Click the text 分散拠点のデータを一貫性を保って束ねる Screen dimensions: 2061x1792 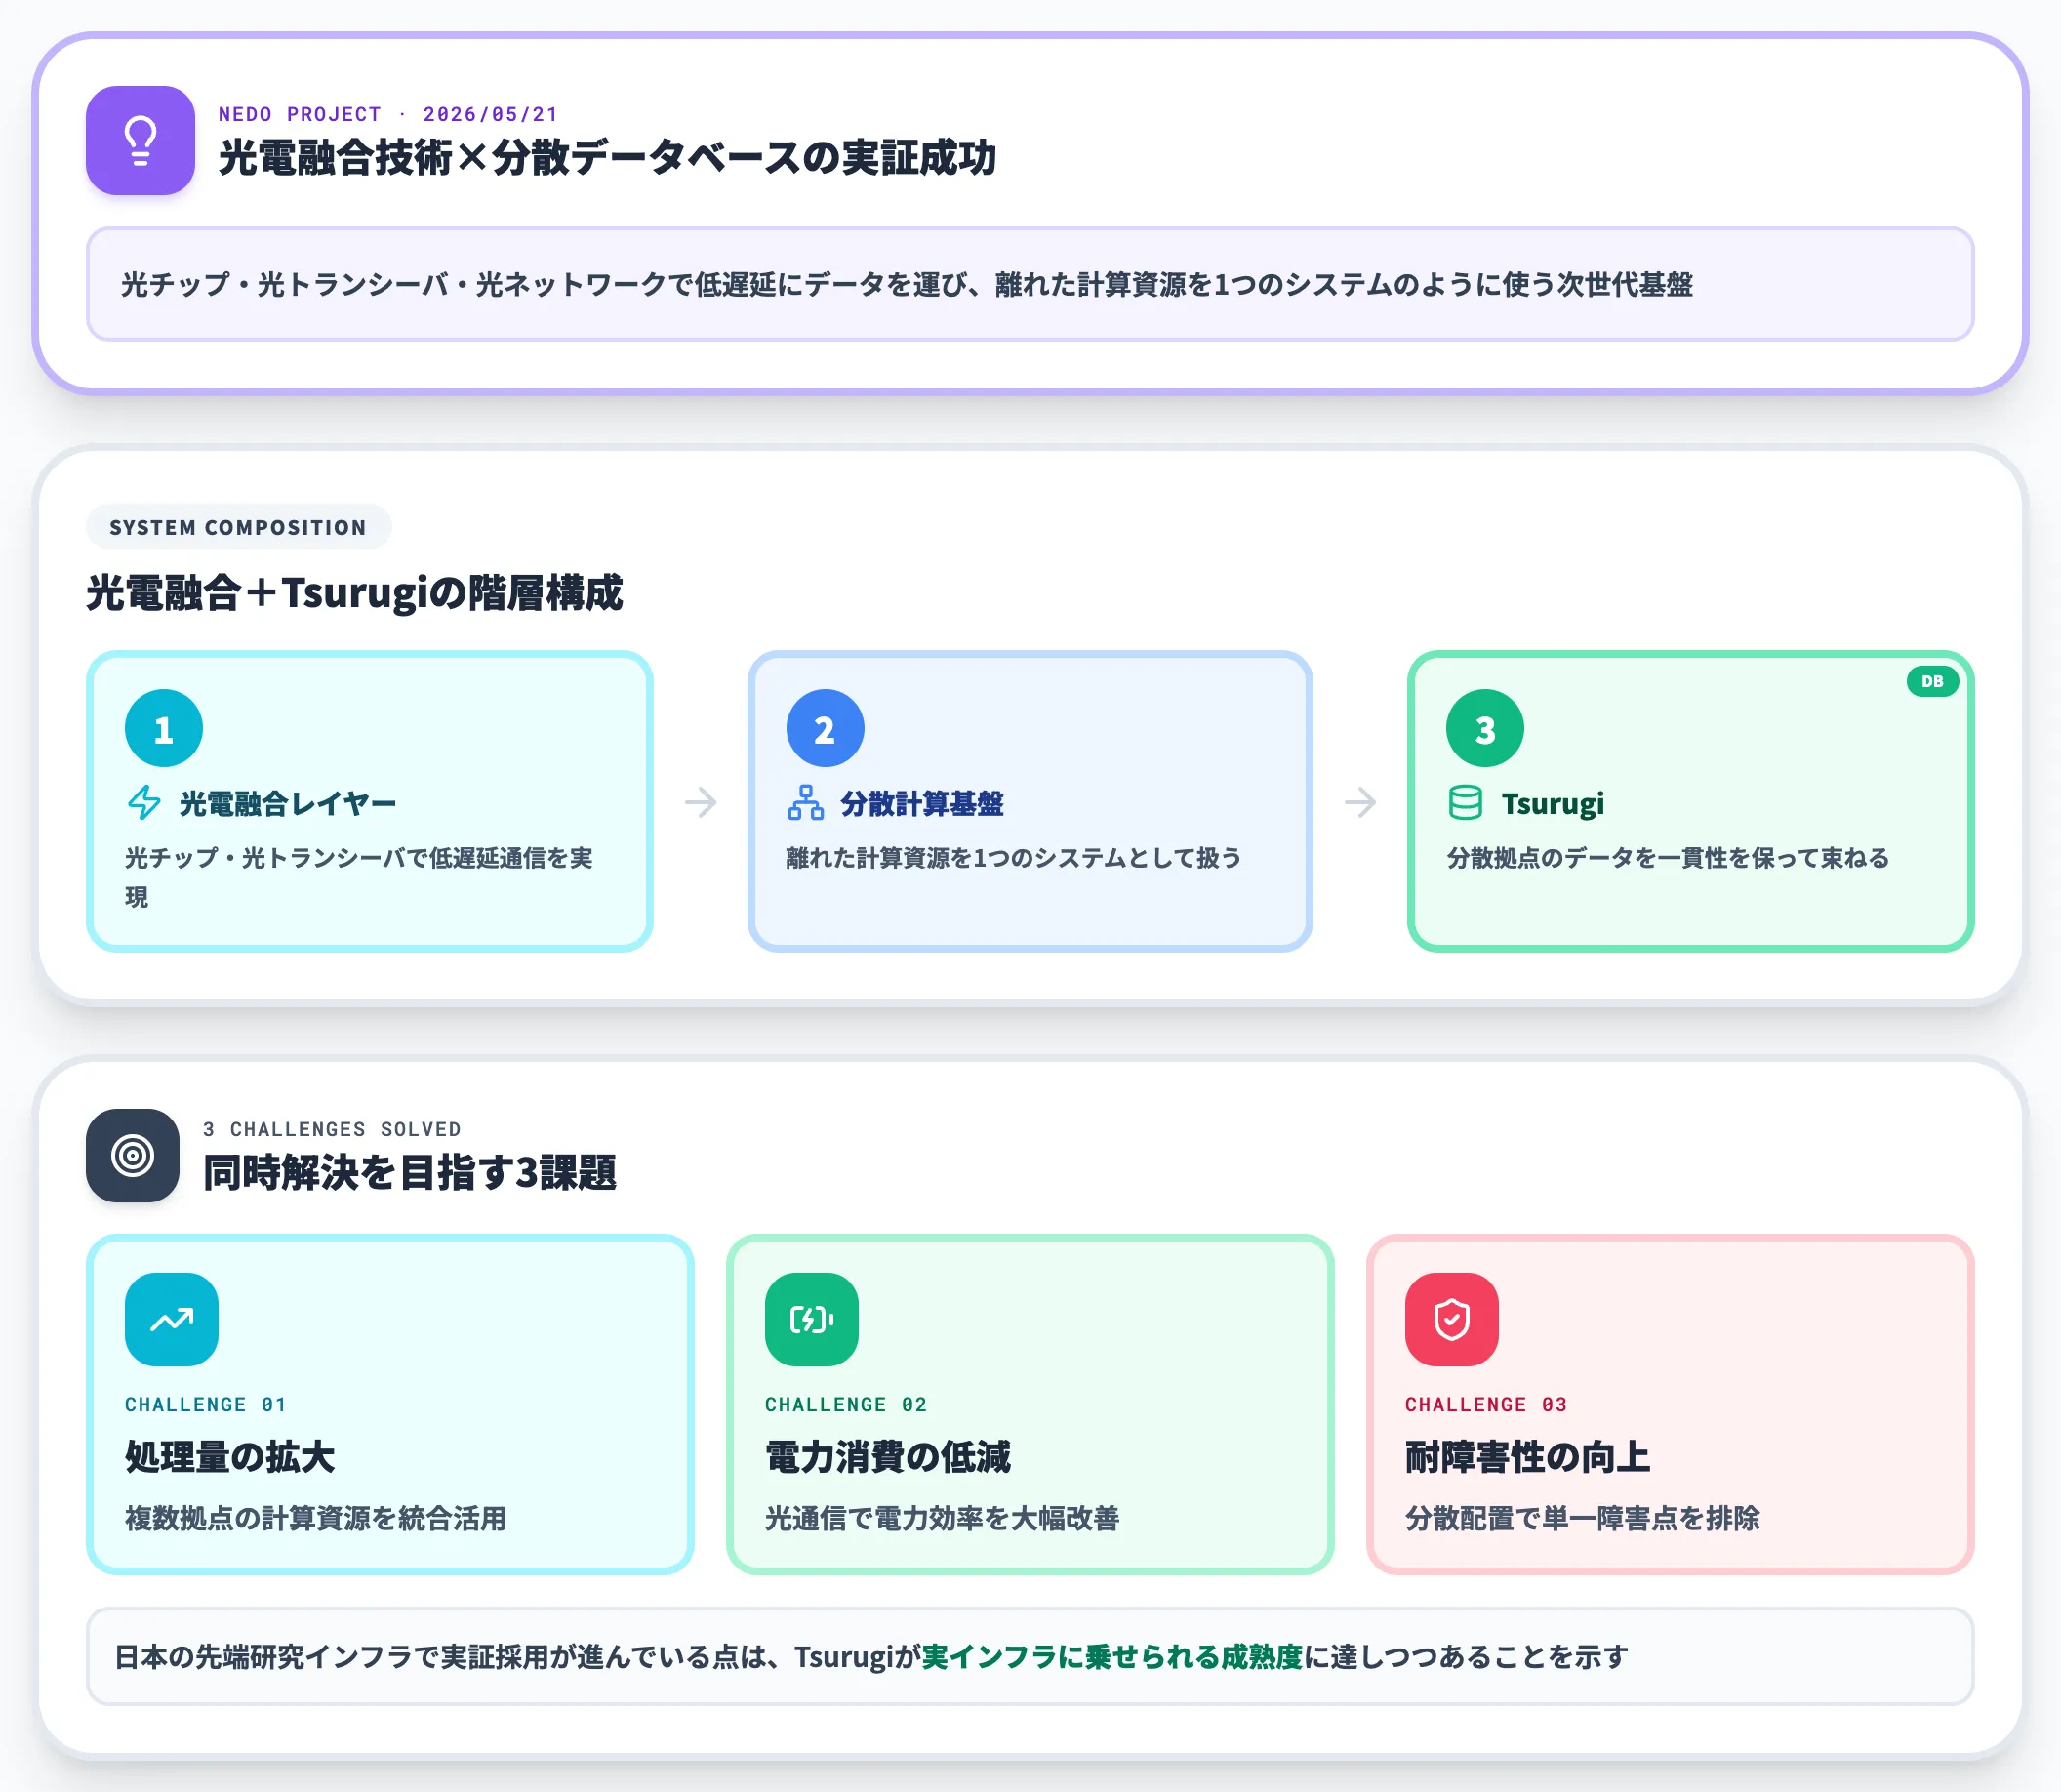tap(1668, 857)
